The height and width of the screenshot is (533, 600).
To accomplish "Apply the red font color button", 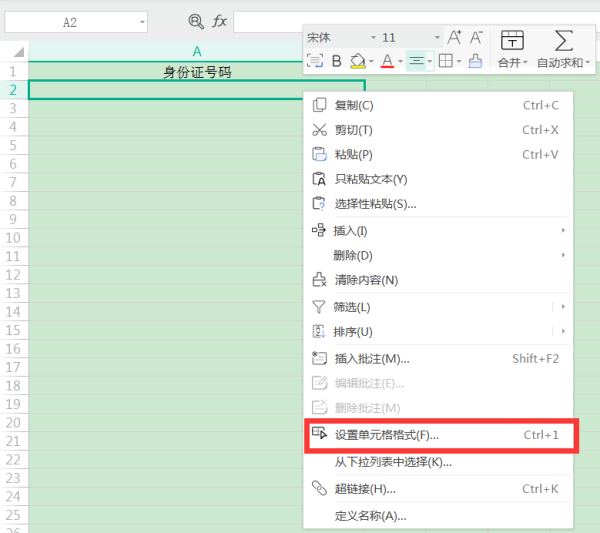I will coord(387,61).
